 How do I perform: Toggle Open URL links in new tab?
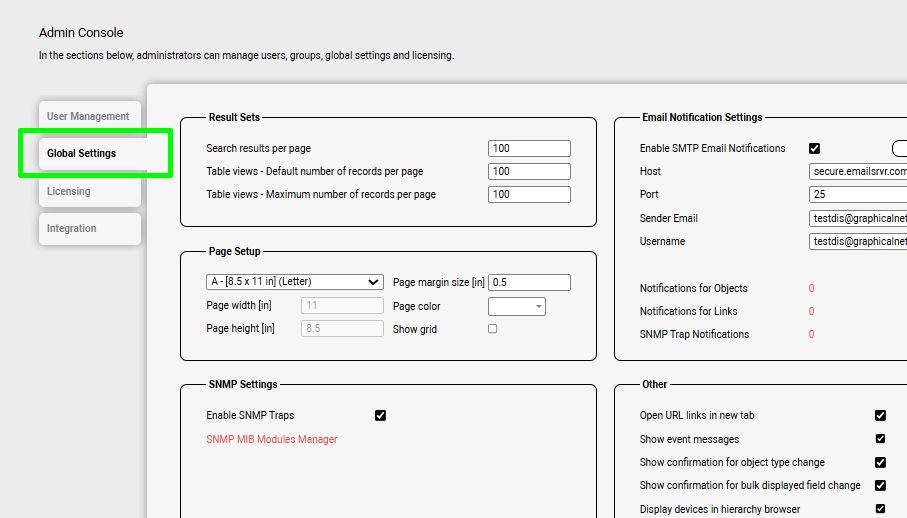(880, 415)
